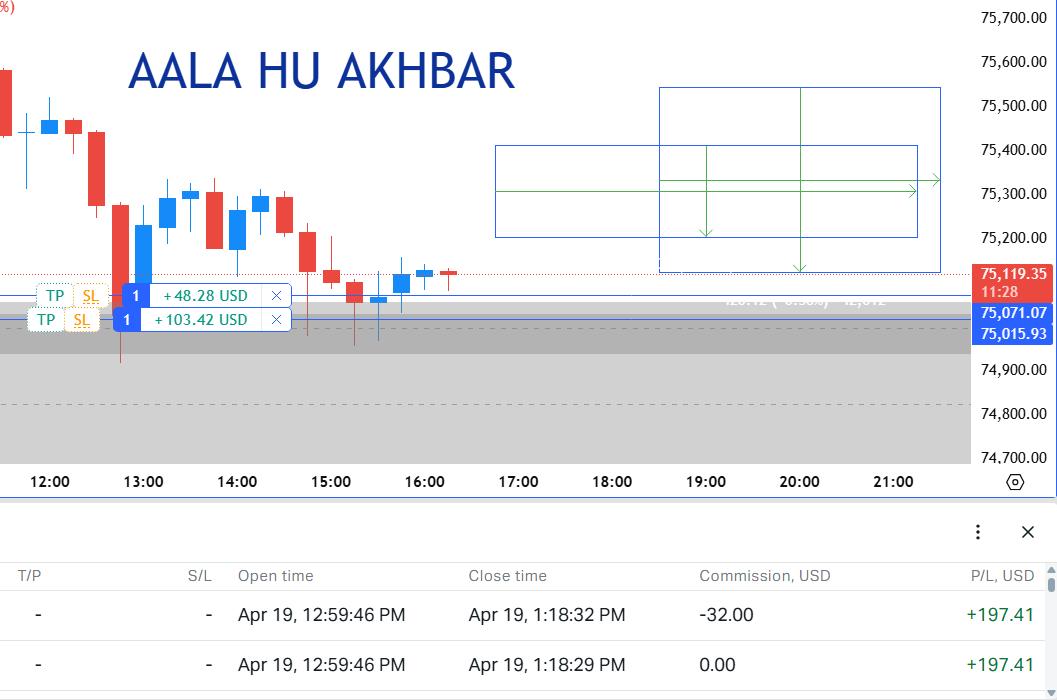
Task: Sort by Commission, USD column header
Action: coord(764,576)
